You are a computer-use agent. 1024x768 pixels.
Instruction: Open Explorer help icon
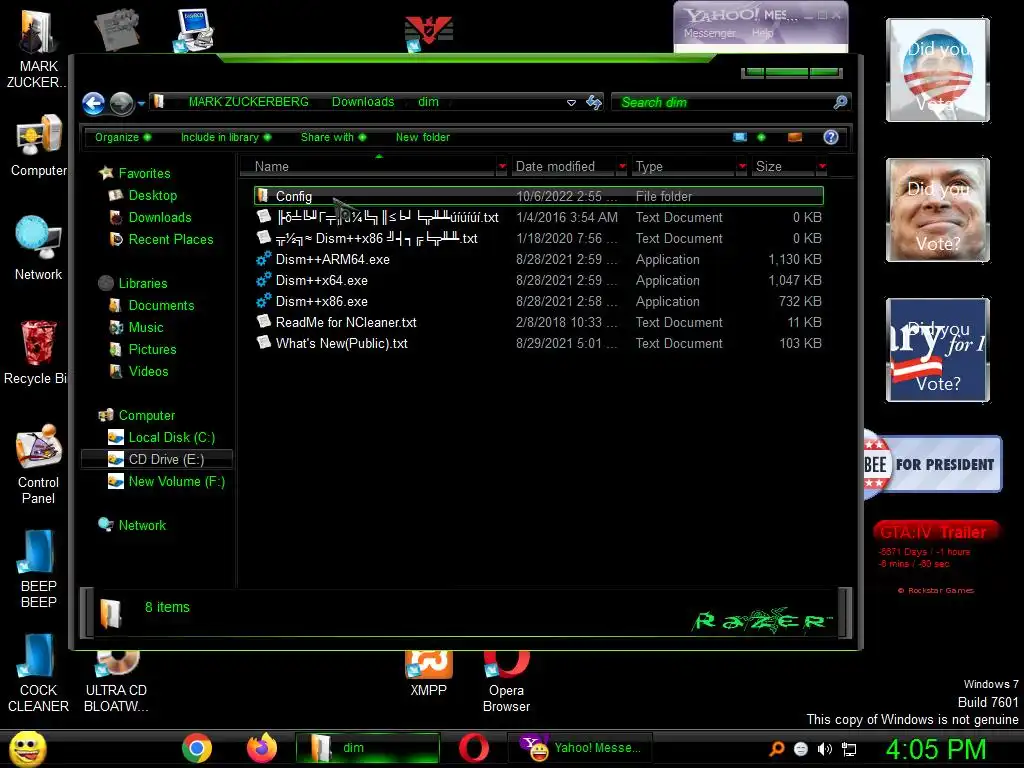831,137
